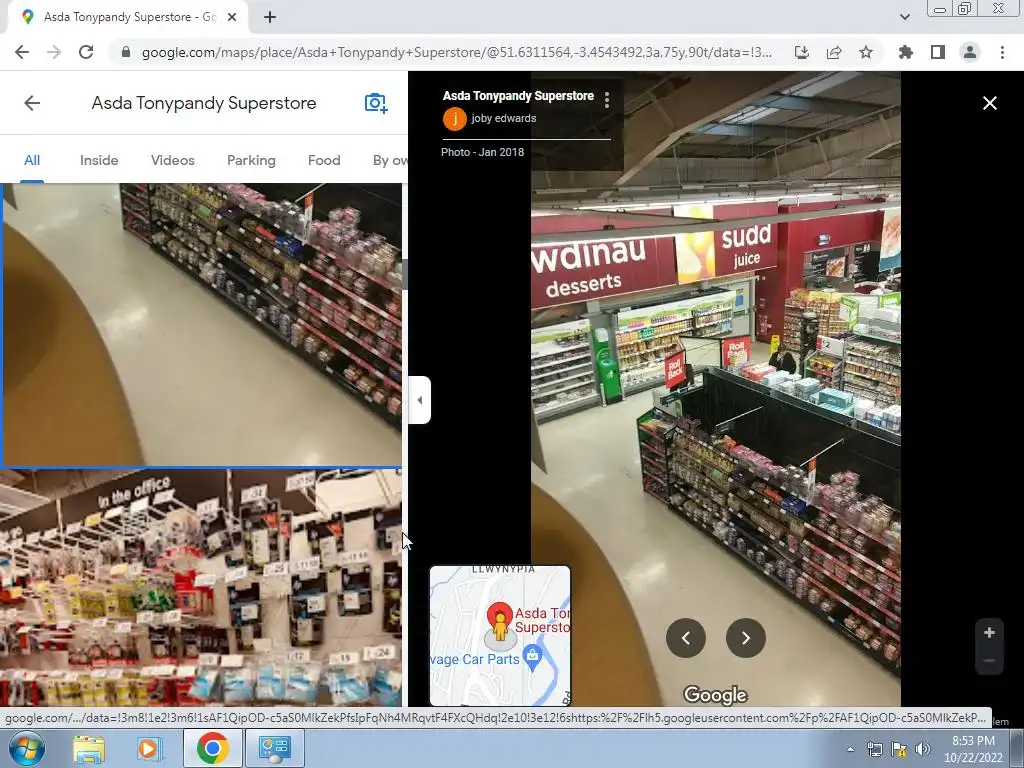Image resolution: width=1024 pixels, height=768 pixels.
Task: Close the photo viewer with the X
Action: coord(989,103)
